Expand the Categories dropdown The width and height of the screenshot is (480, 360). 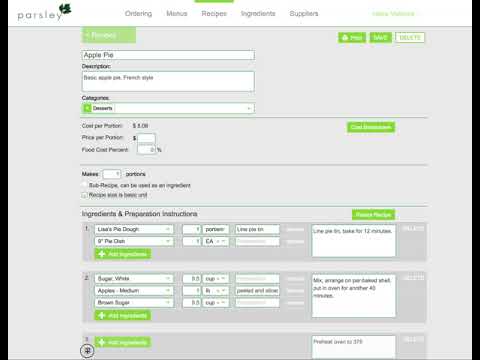[249, 108]
